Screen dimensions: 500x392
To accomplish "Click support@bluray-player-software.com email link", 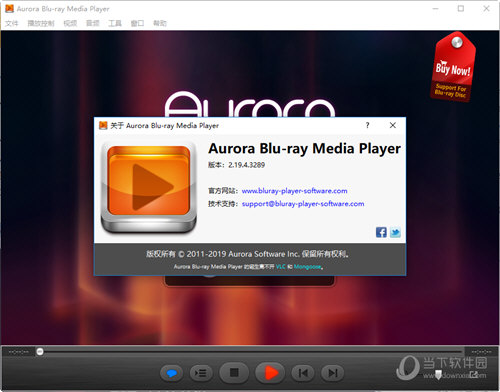I will [x=303, y=204].
